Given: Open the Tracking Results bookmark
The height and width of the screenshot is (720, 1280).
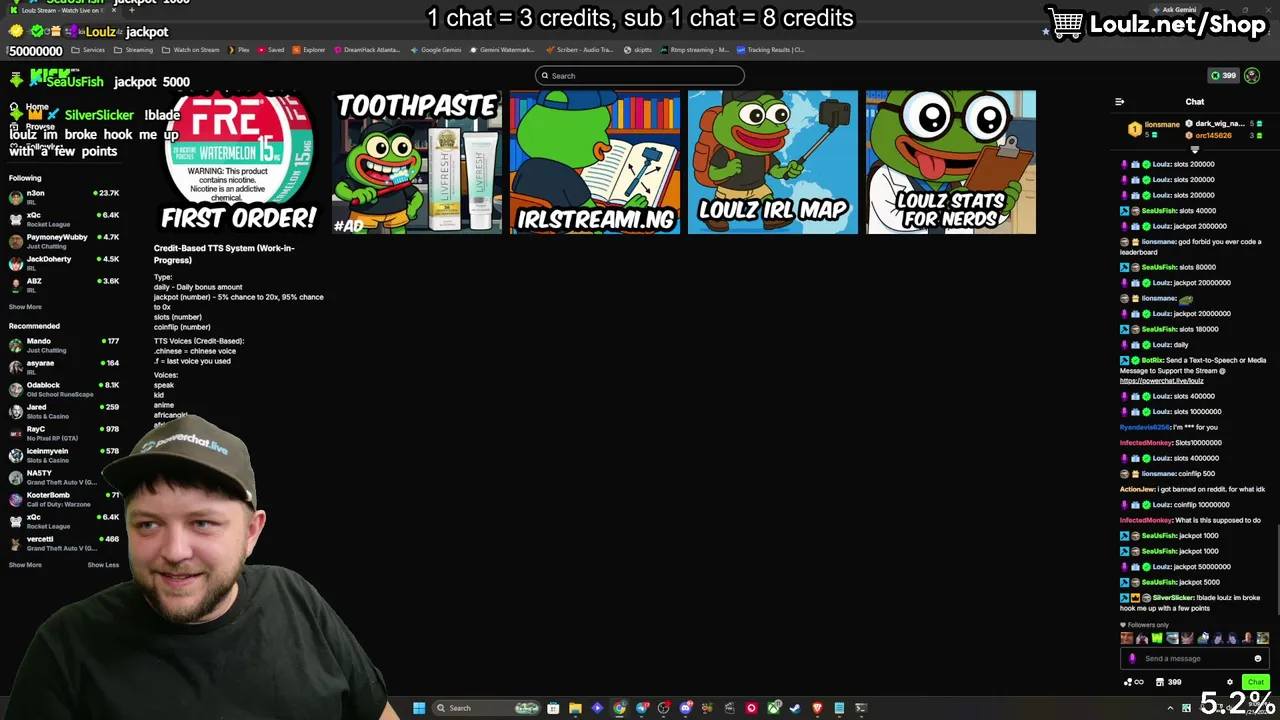Looking at the screenshot, I should tap(771, 50).
